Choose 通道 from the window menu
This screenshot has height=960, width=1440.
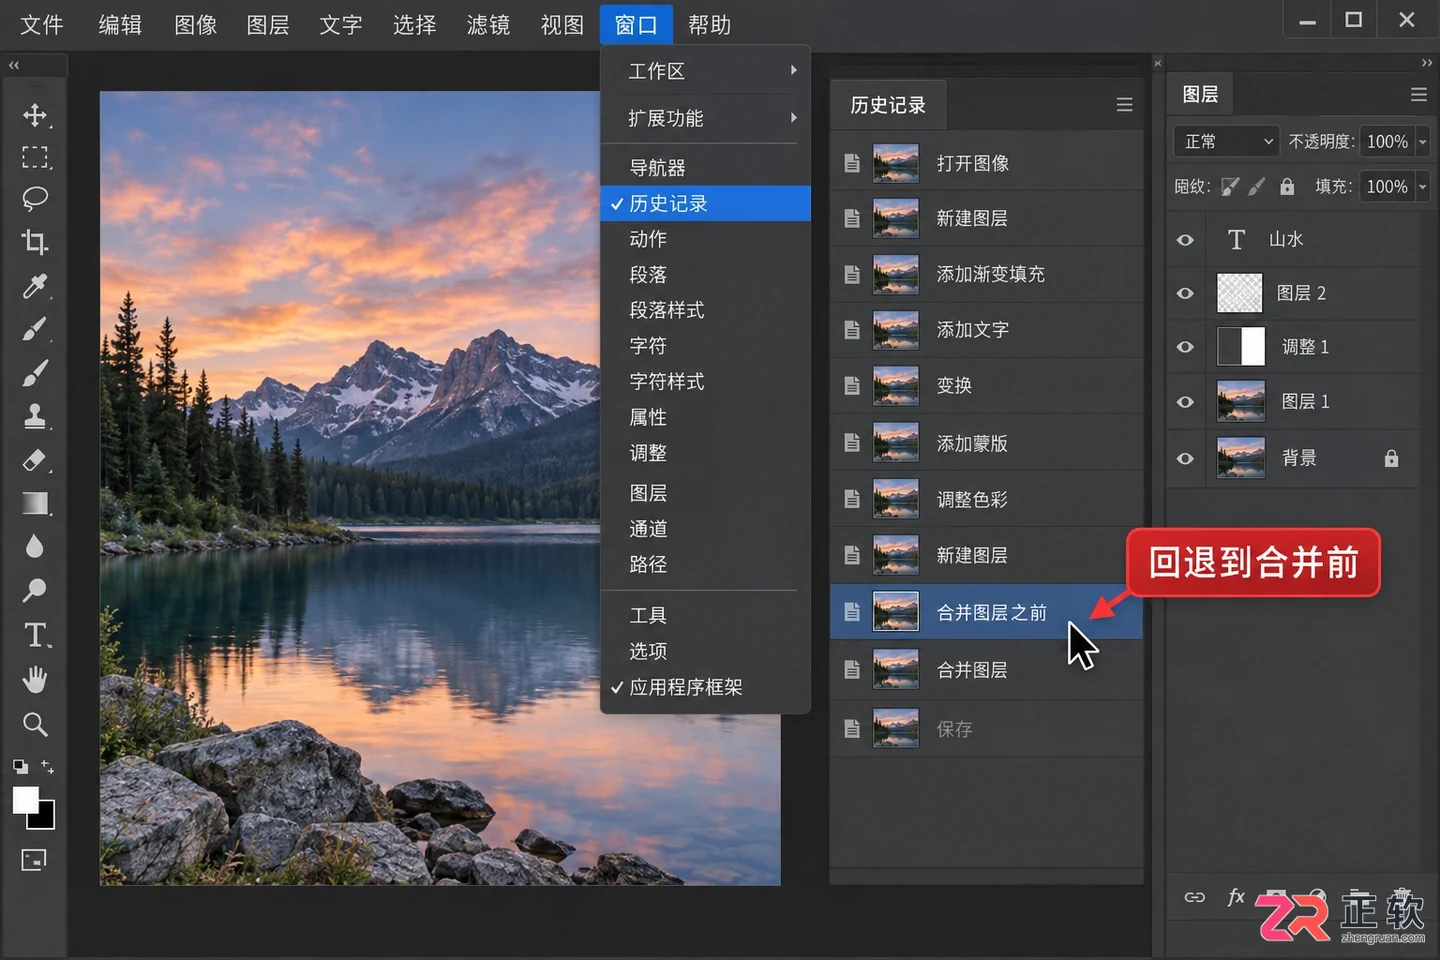(x=706, y=529)
